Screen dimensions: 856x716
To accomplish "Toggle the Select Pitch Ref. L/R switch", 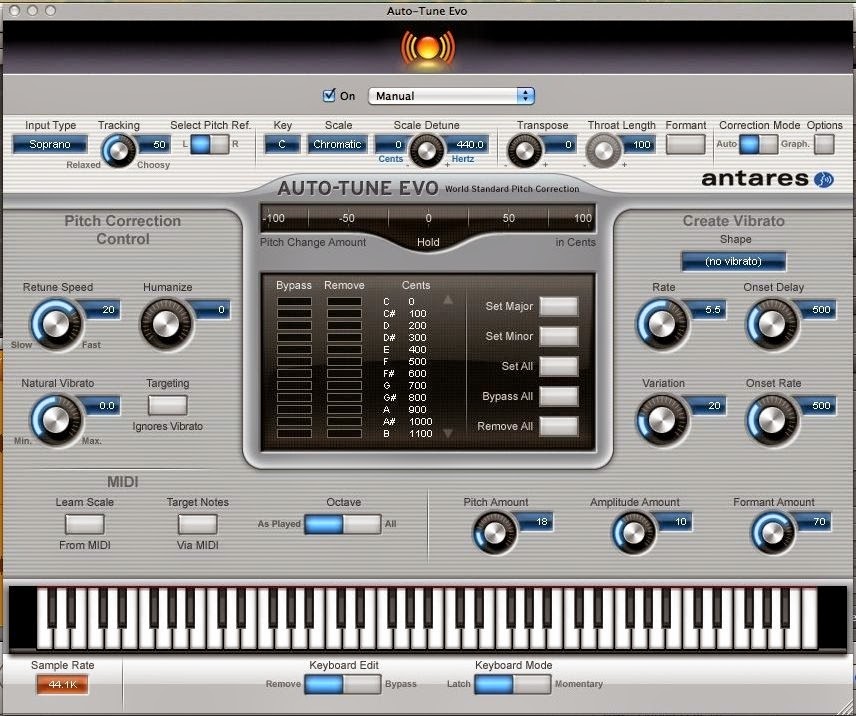I will (x=210, y=144).
